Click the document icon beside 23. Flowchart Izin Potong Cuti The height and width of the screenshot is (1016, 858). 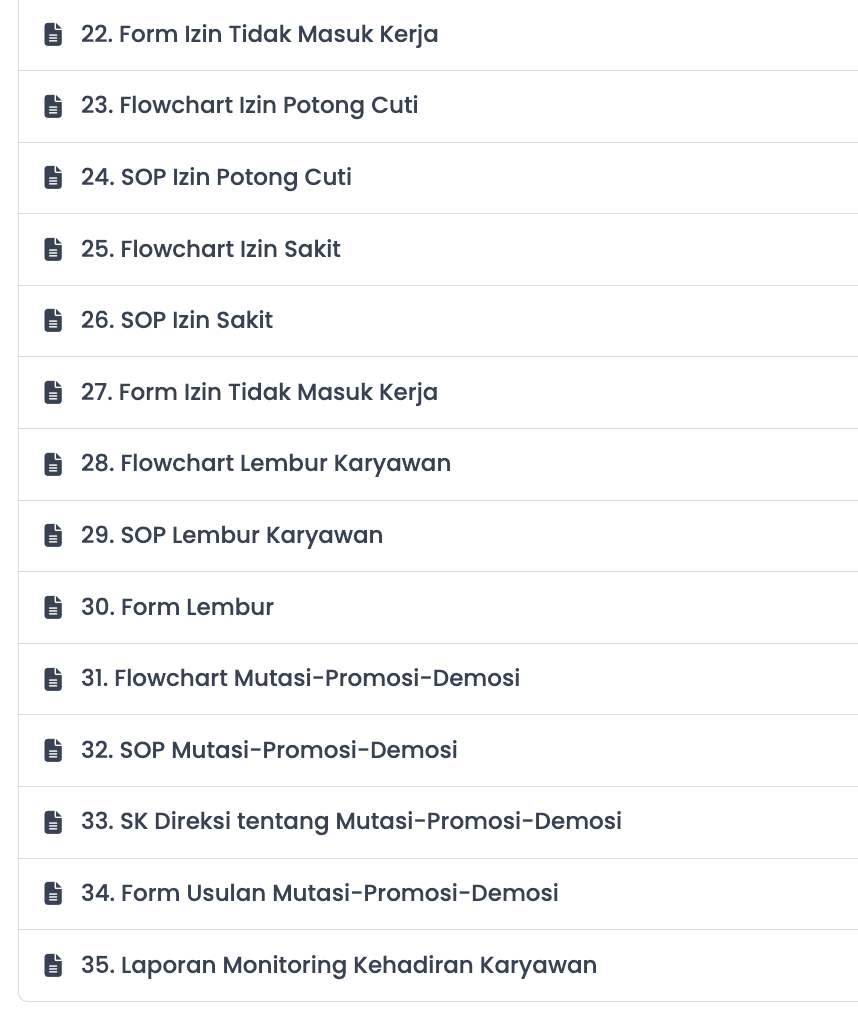pyautogui.click(x=53, y=106)
